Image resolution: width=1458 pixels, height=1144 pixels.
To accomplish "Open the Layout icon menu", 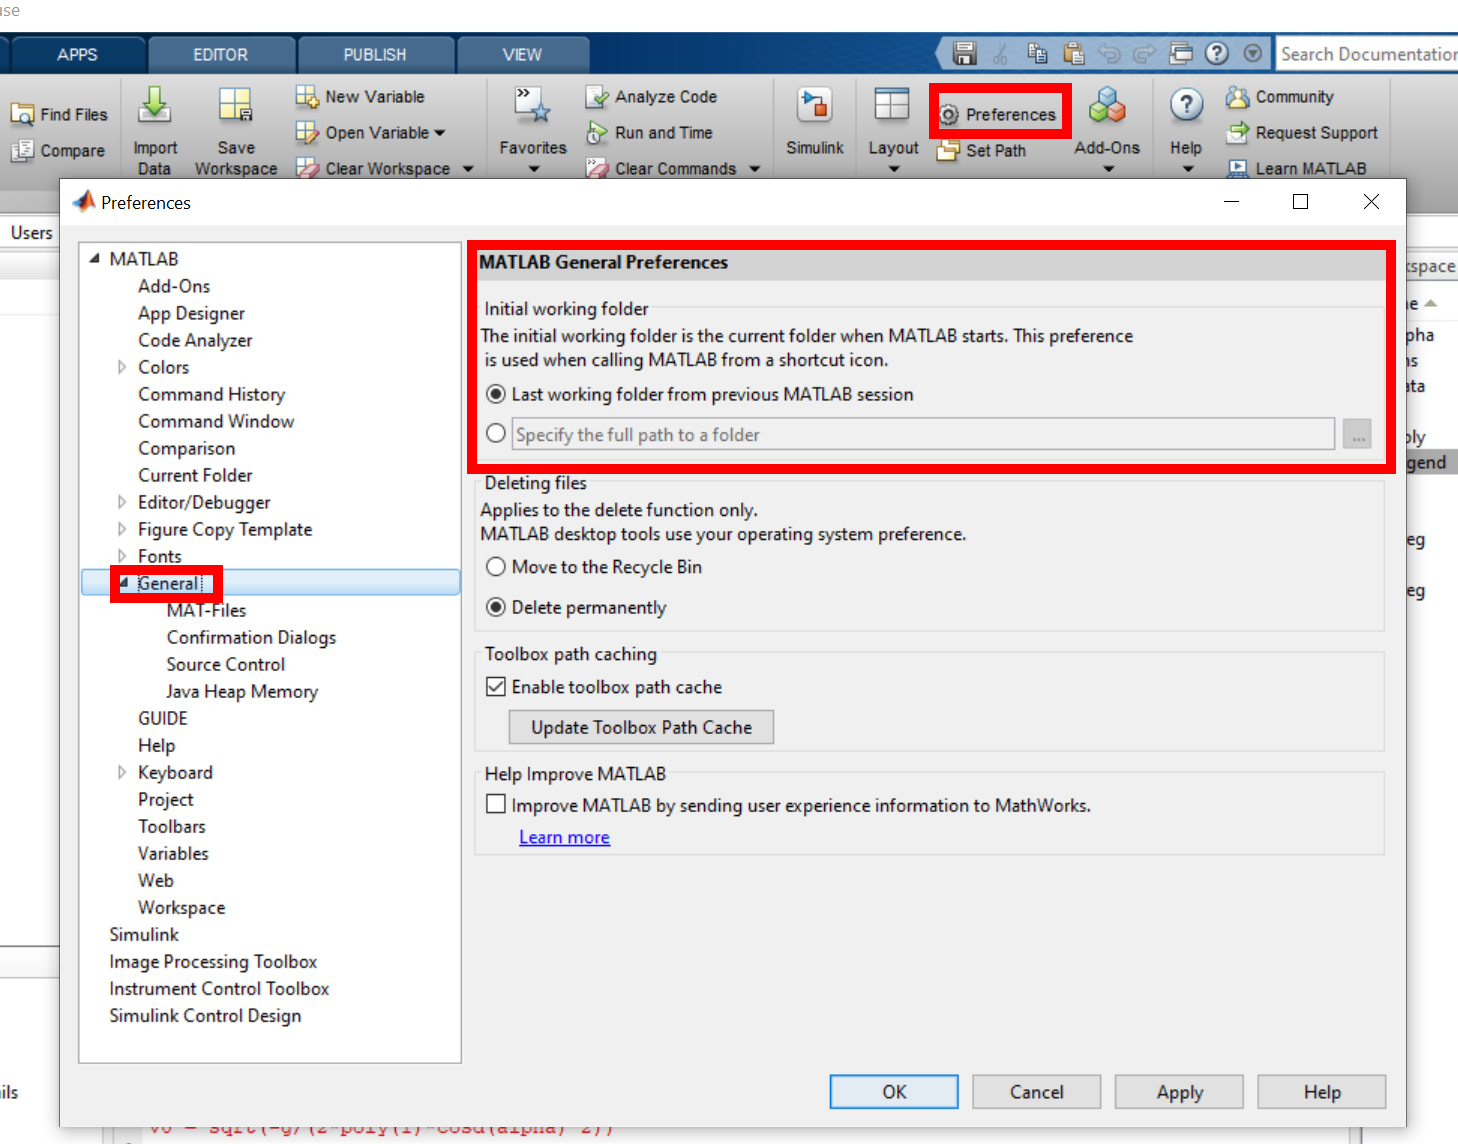I will 892,105.
